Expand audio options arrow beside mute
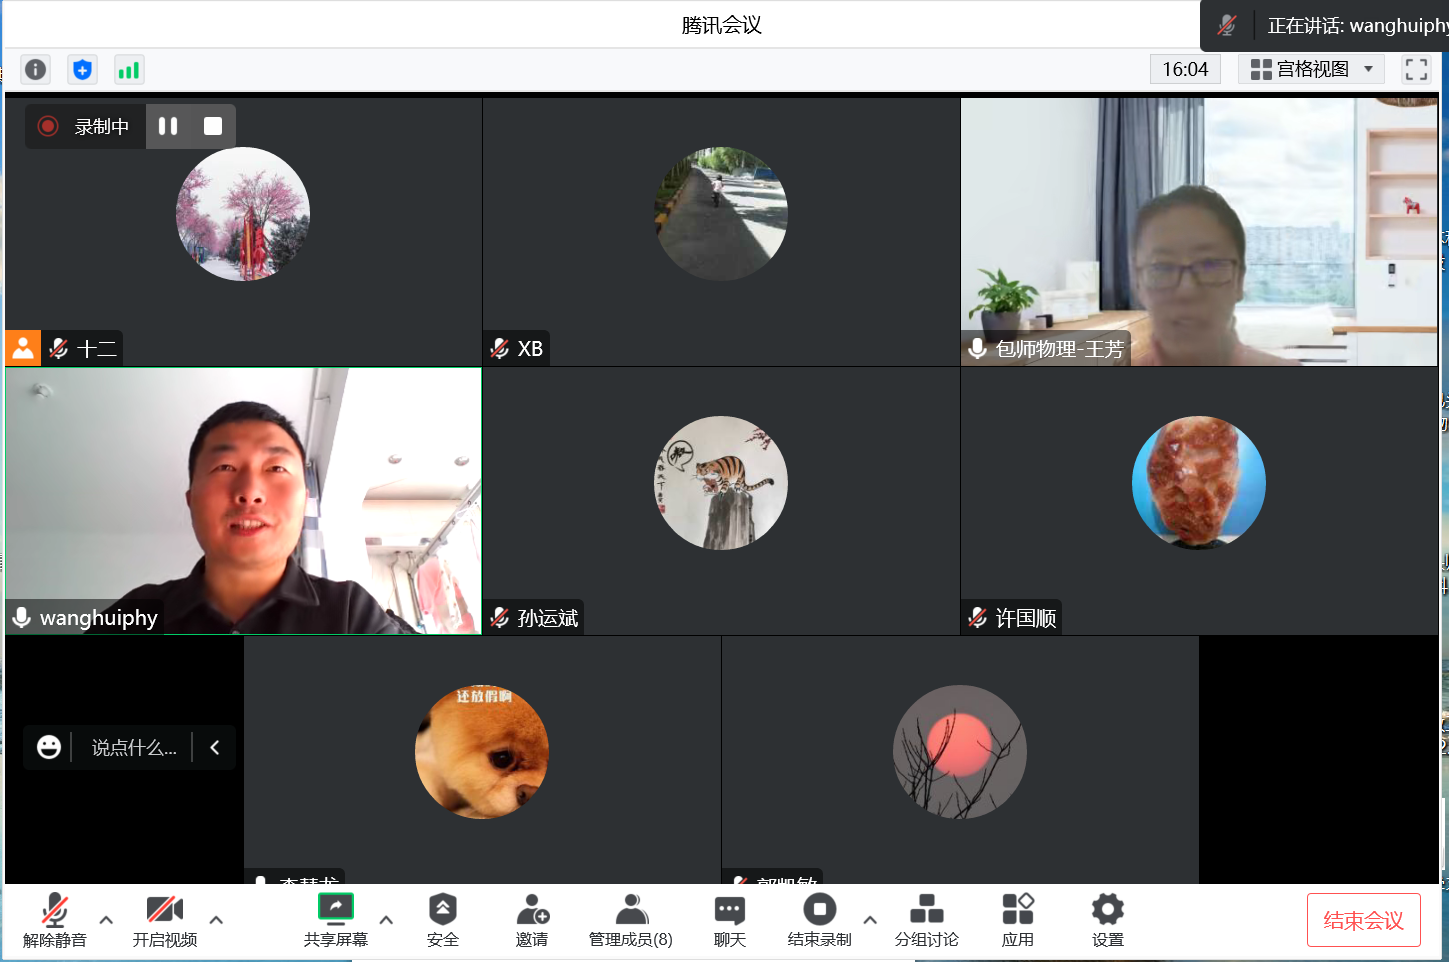The width and height of the screenshot is (1449, 962). pos(106,920)
